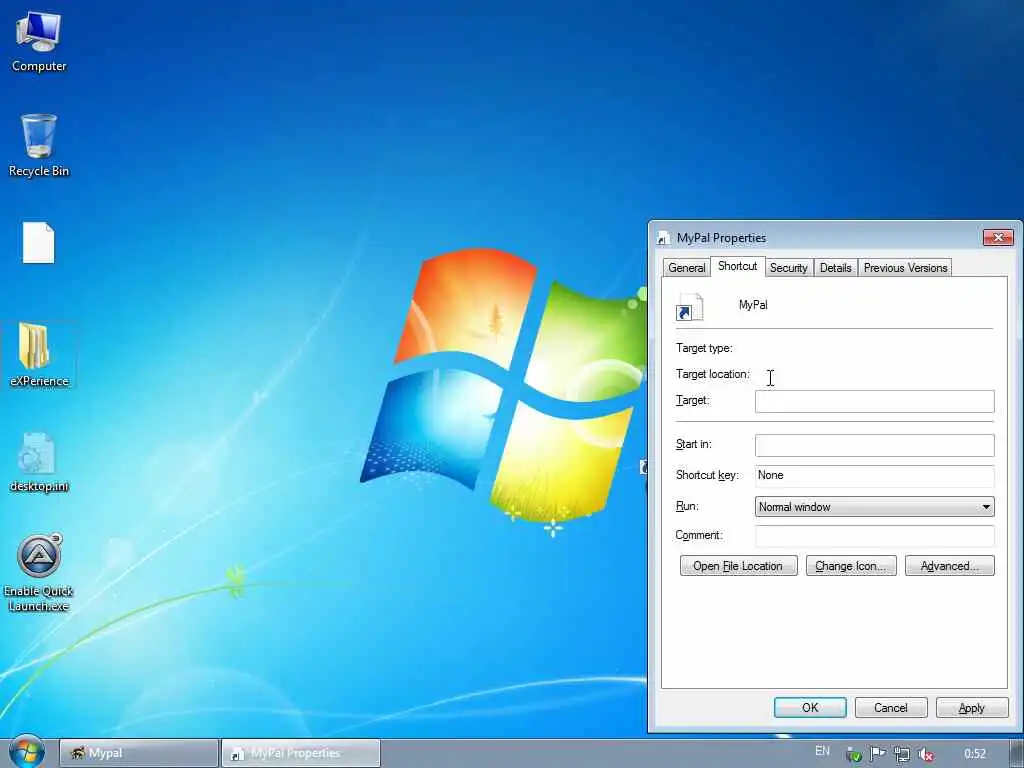
Task: Click the Safely Remove Hardware tray icon
Action: click(854, 754)
